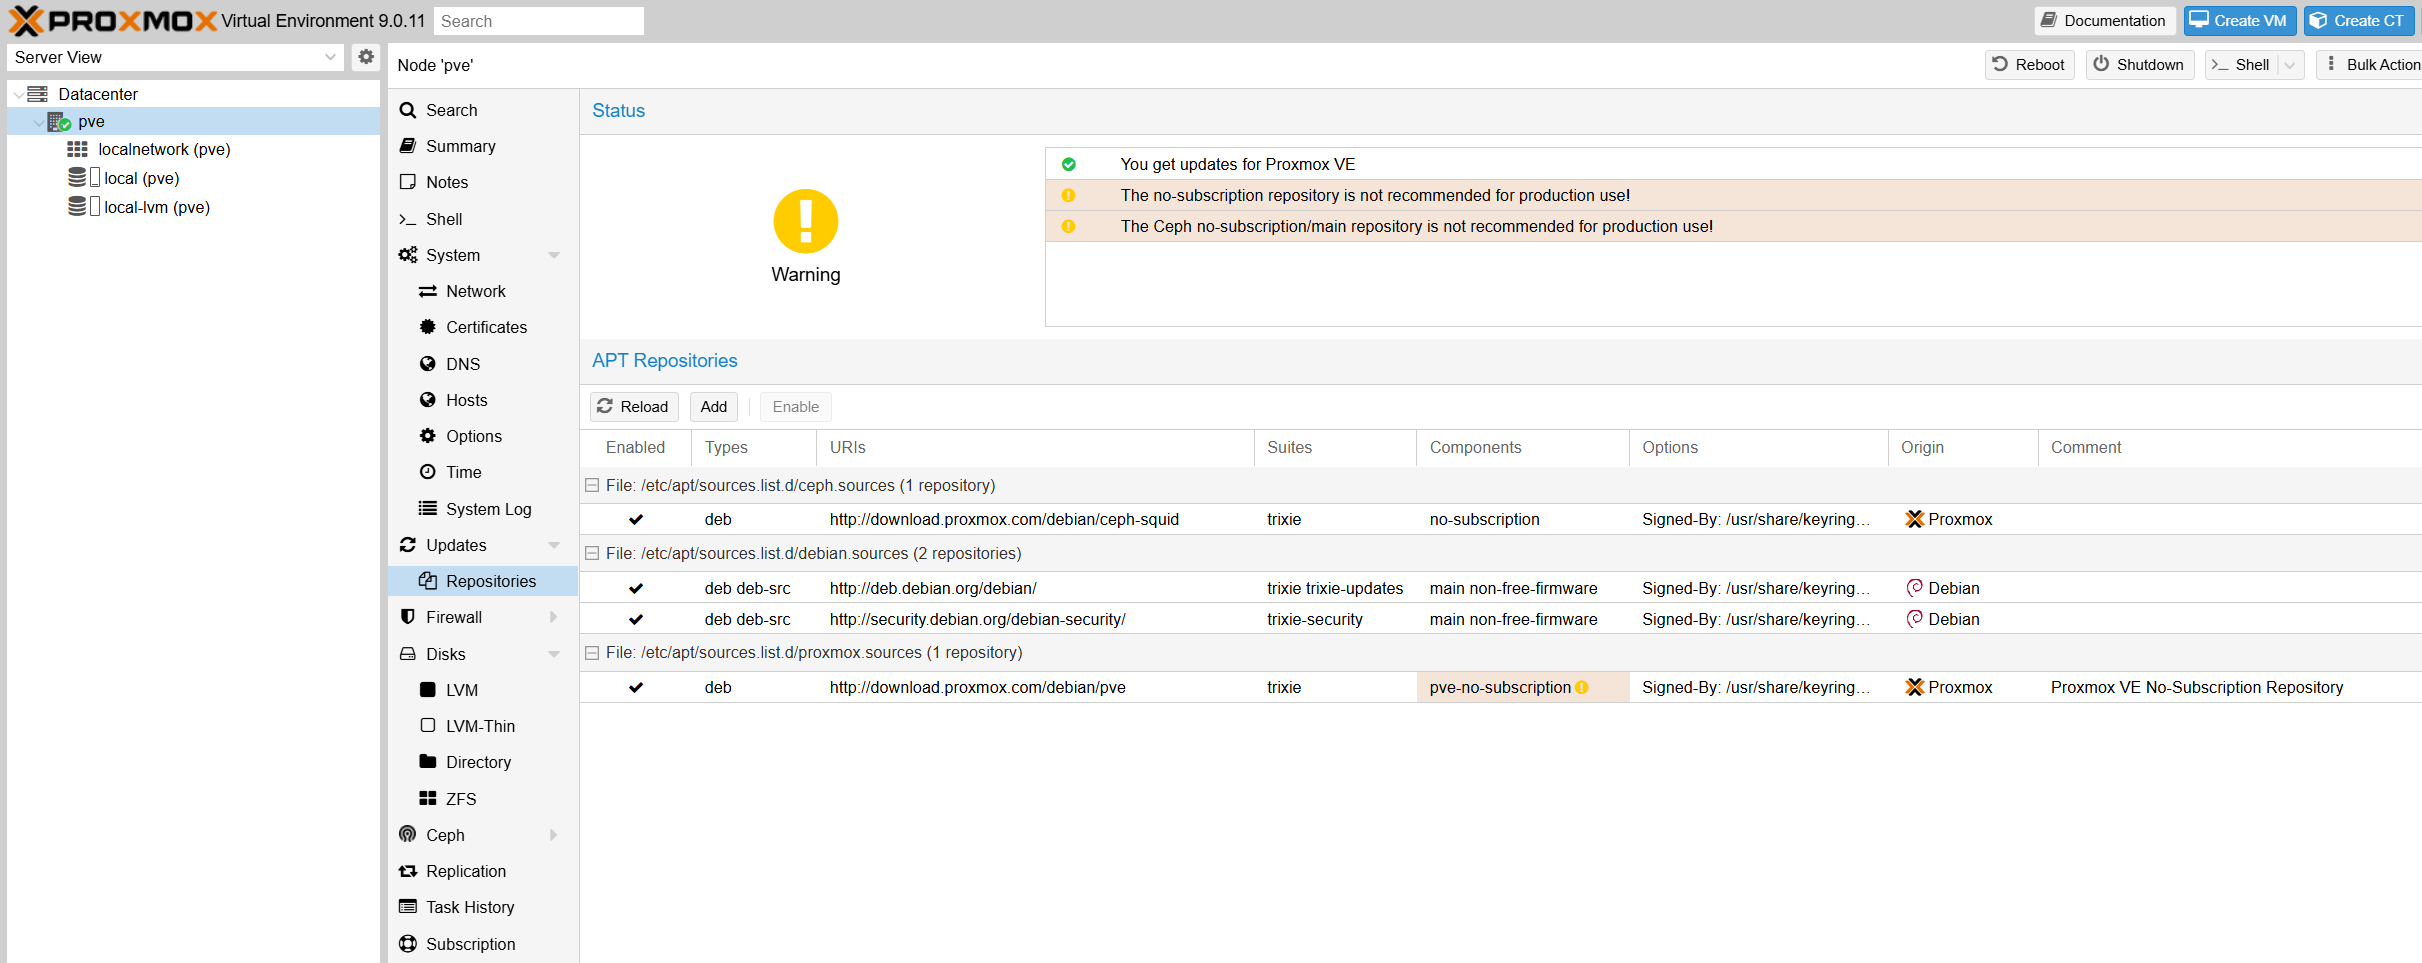Expand the Firewall submenu arrow
The height and width of the screenshot is (963, 2422).
(x=553, y=617)
